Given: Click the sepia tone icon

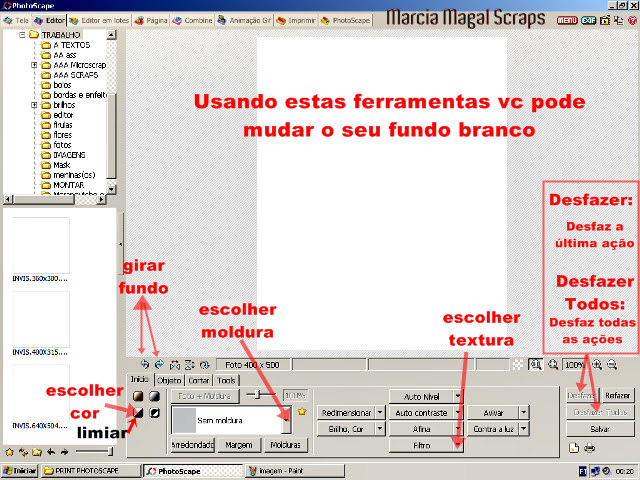Looking at the screenshot, I should click(x=138, y=396).
